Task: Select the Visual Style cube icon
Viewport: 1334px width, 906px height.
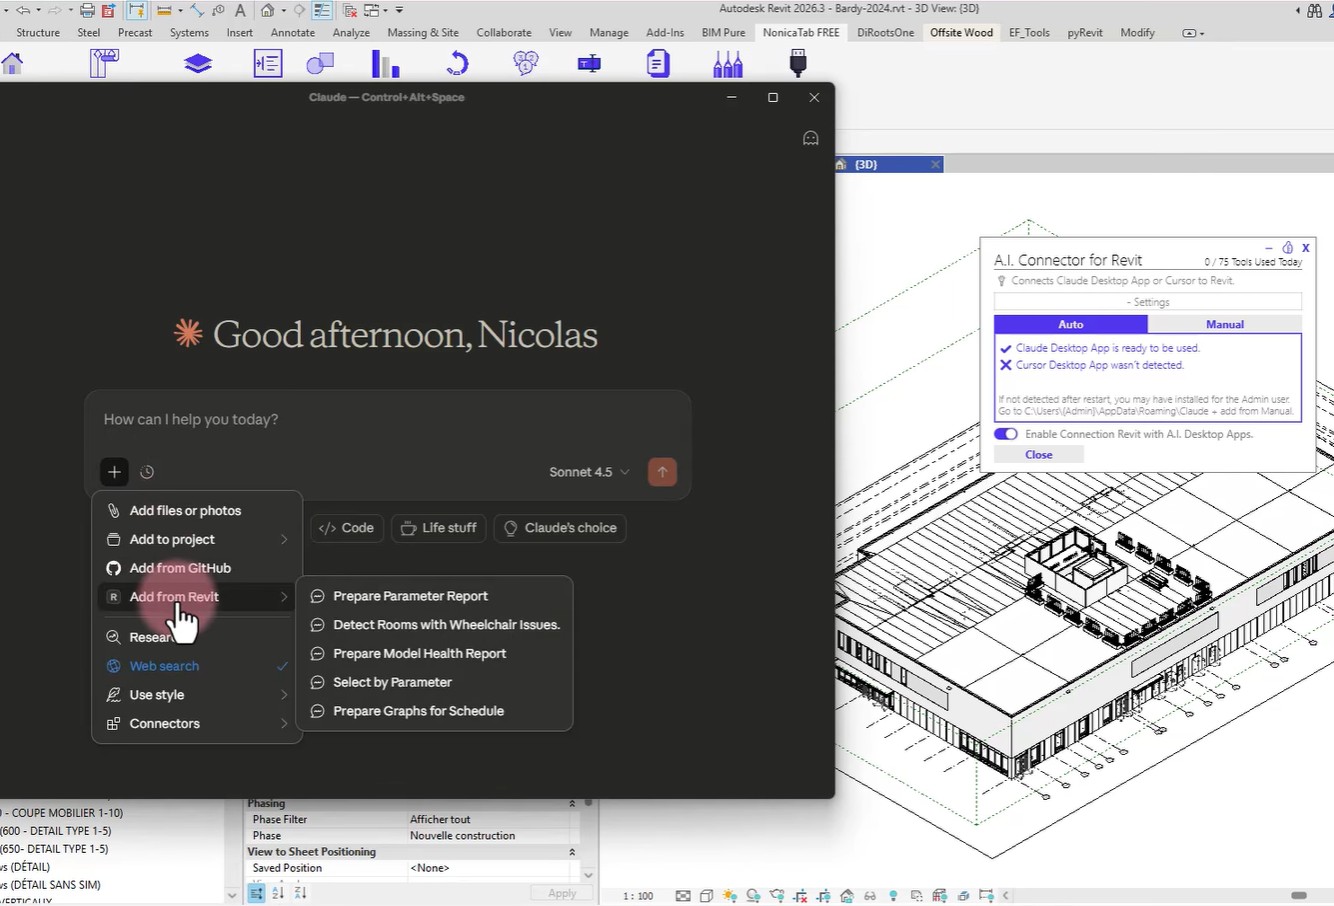Action: [706, 893]
